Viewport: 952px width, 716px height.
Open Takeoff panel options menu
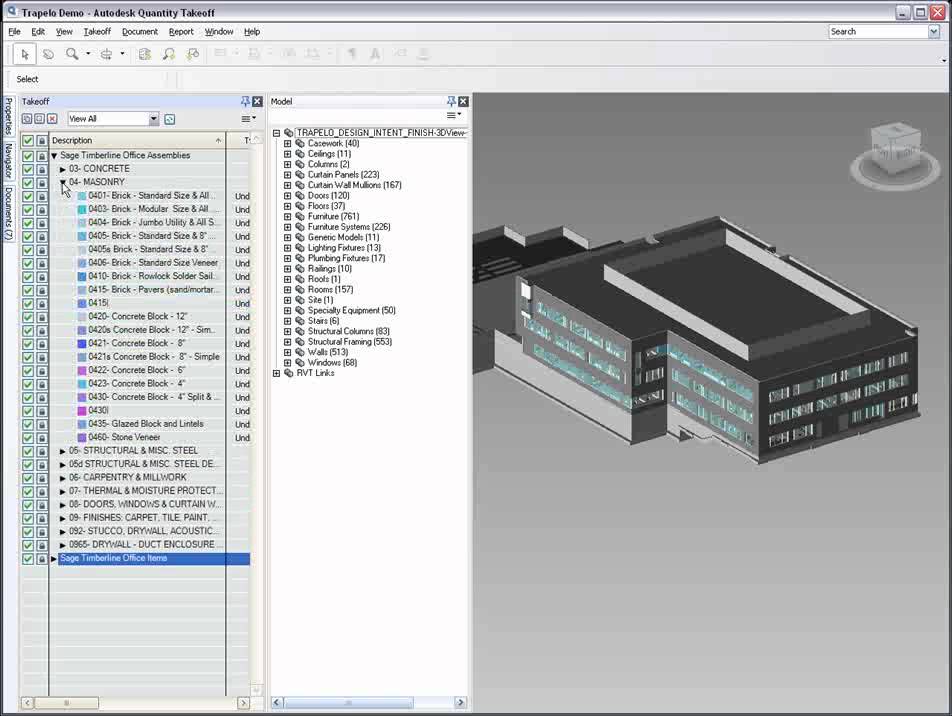pos(248,119)
